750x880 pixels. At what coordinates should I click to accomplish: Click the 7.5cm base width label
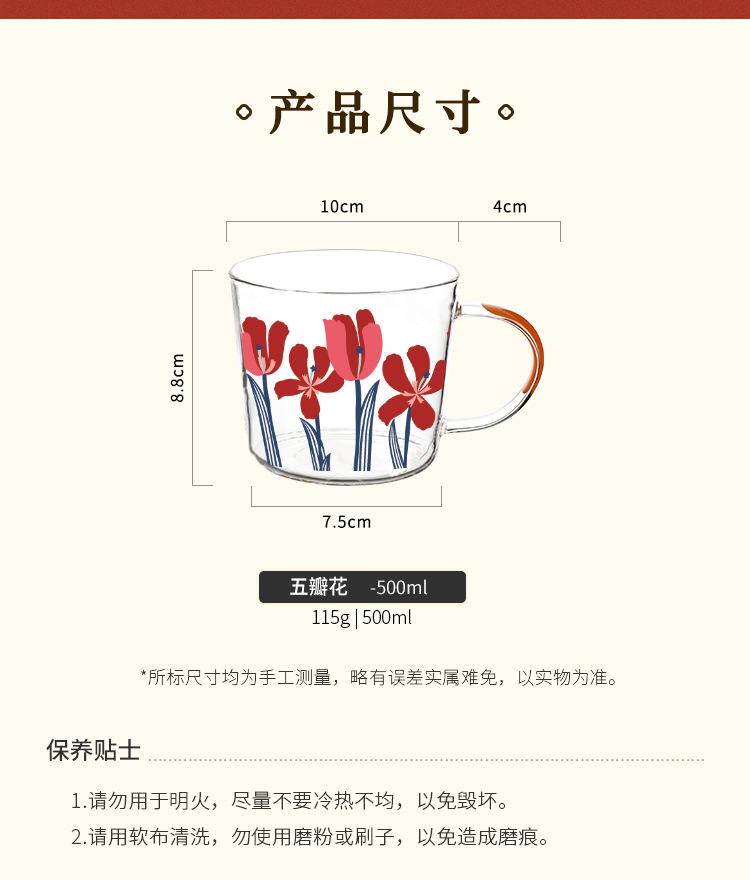tap(346, 522)
